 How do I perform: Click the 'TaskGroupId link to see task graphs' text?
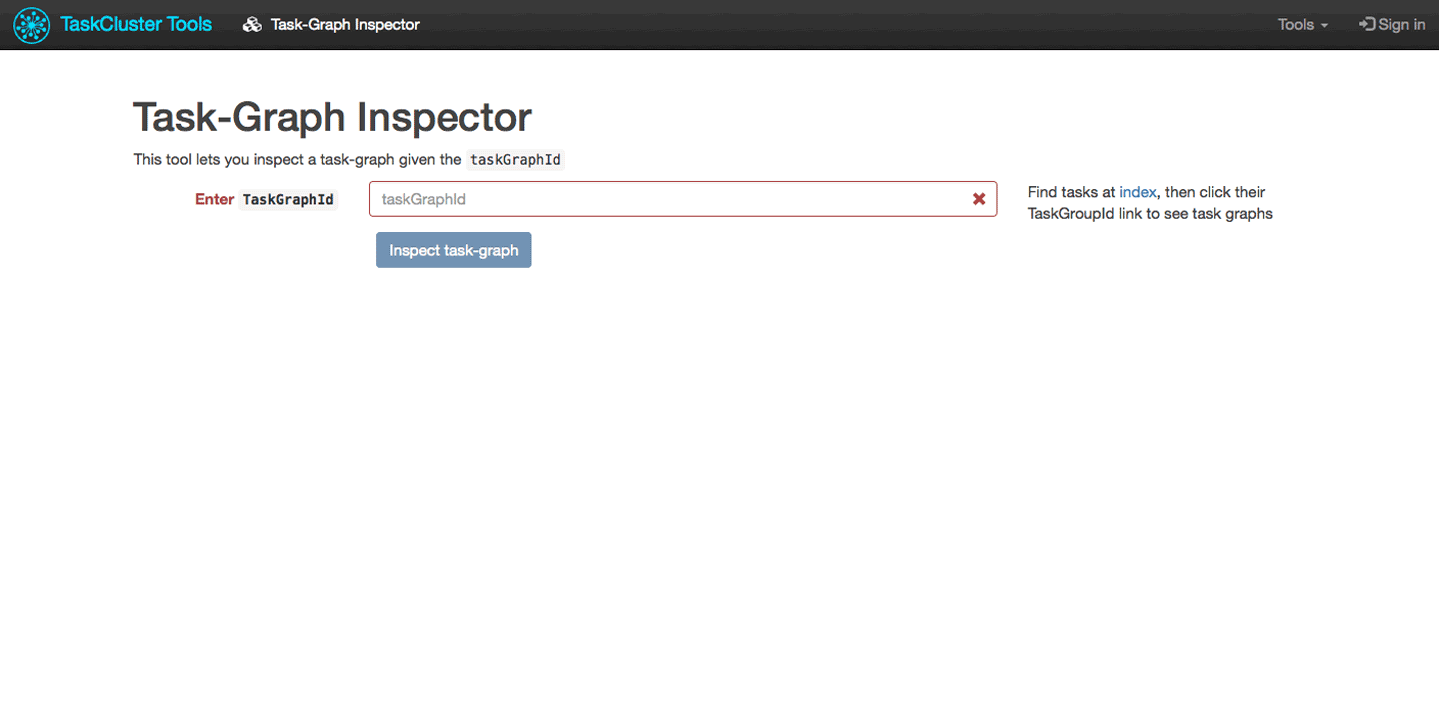pyautogui.click(x=1150, y=213)
